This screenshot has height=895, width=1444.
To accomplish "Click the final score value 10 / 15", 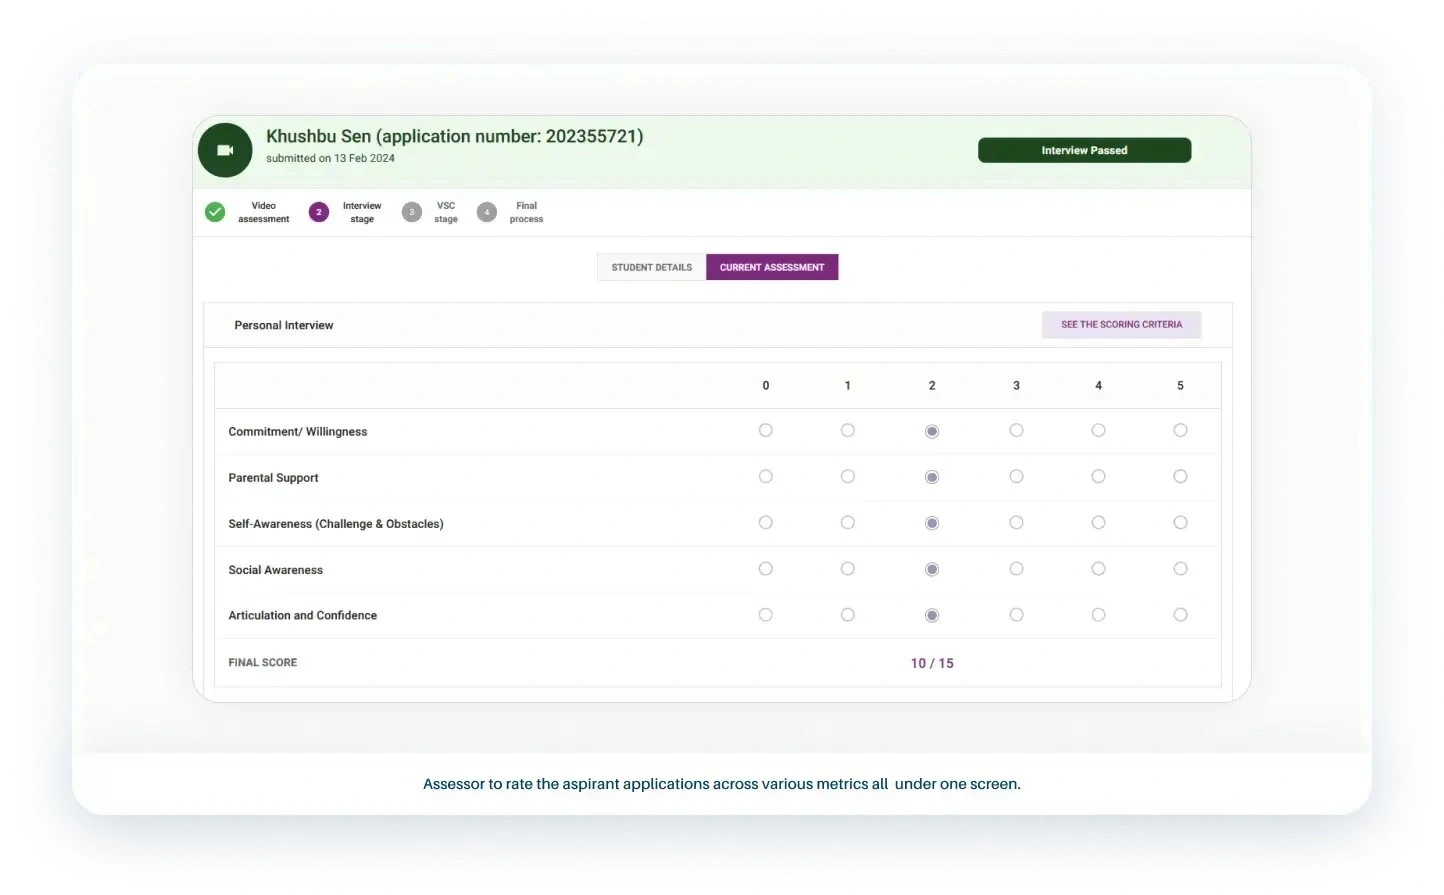I will [932, 663].
